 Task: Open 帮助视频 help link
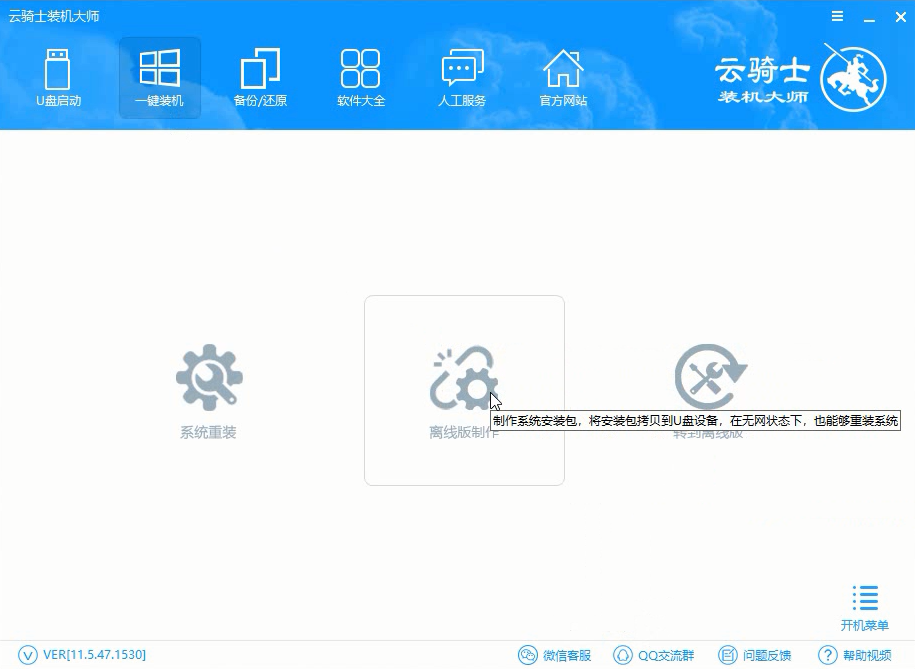pyautogui.click(x=855, y=655)
